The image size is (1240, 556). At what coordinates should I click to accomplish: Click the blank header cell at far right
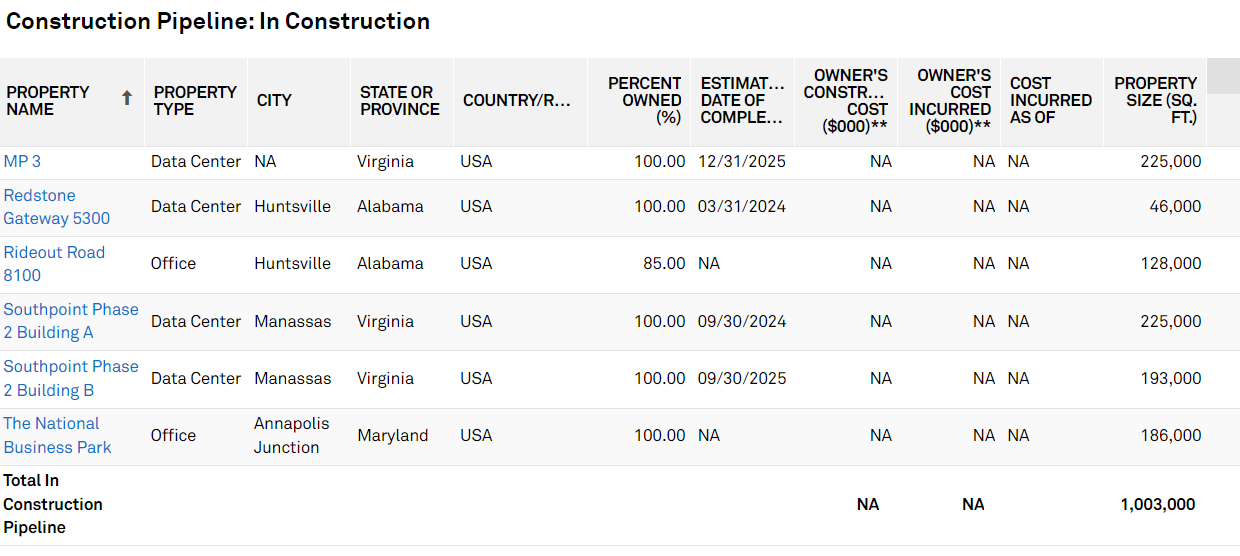point(1223,75)
